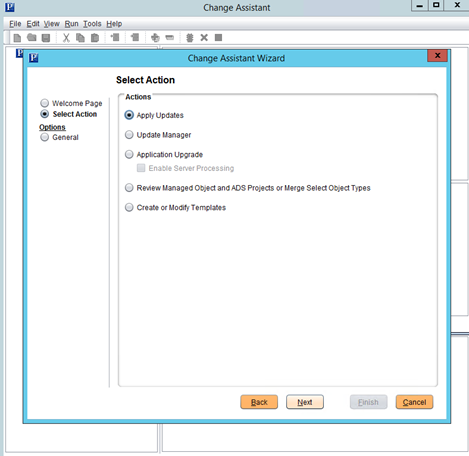Click the New file toolbar icon

[x=17, y=38]
